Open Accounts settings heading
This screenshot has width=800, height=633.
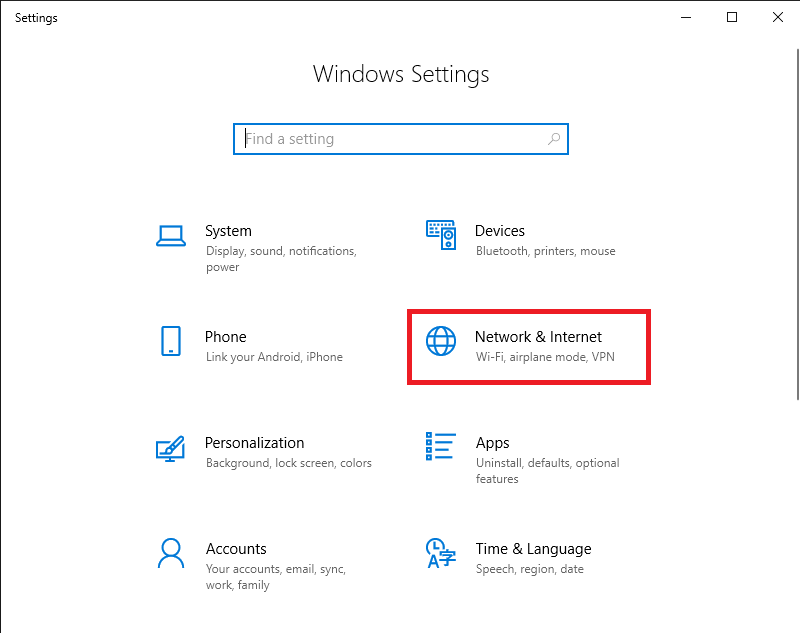tap(236, 549)
